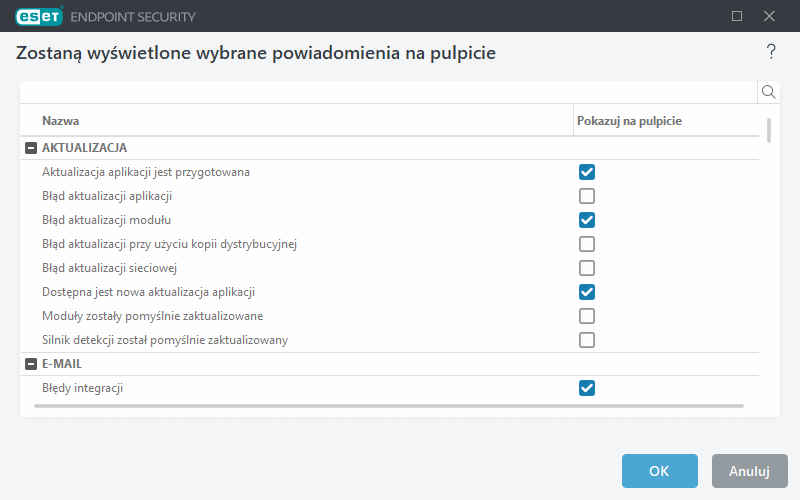The height and width of the screenshot is (500, 800).
Task: Toggle 'Dostępna jest nowa aktualizacja aplikacji' checkbox
Action: tap(587, 292)
